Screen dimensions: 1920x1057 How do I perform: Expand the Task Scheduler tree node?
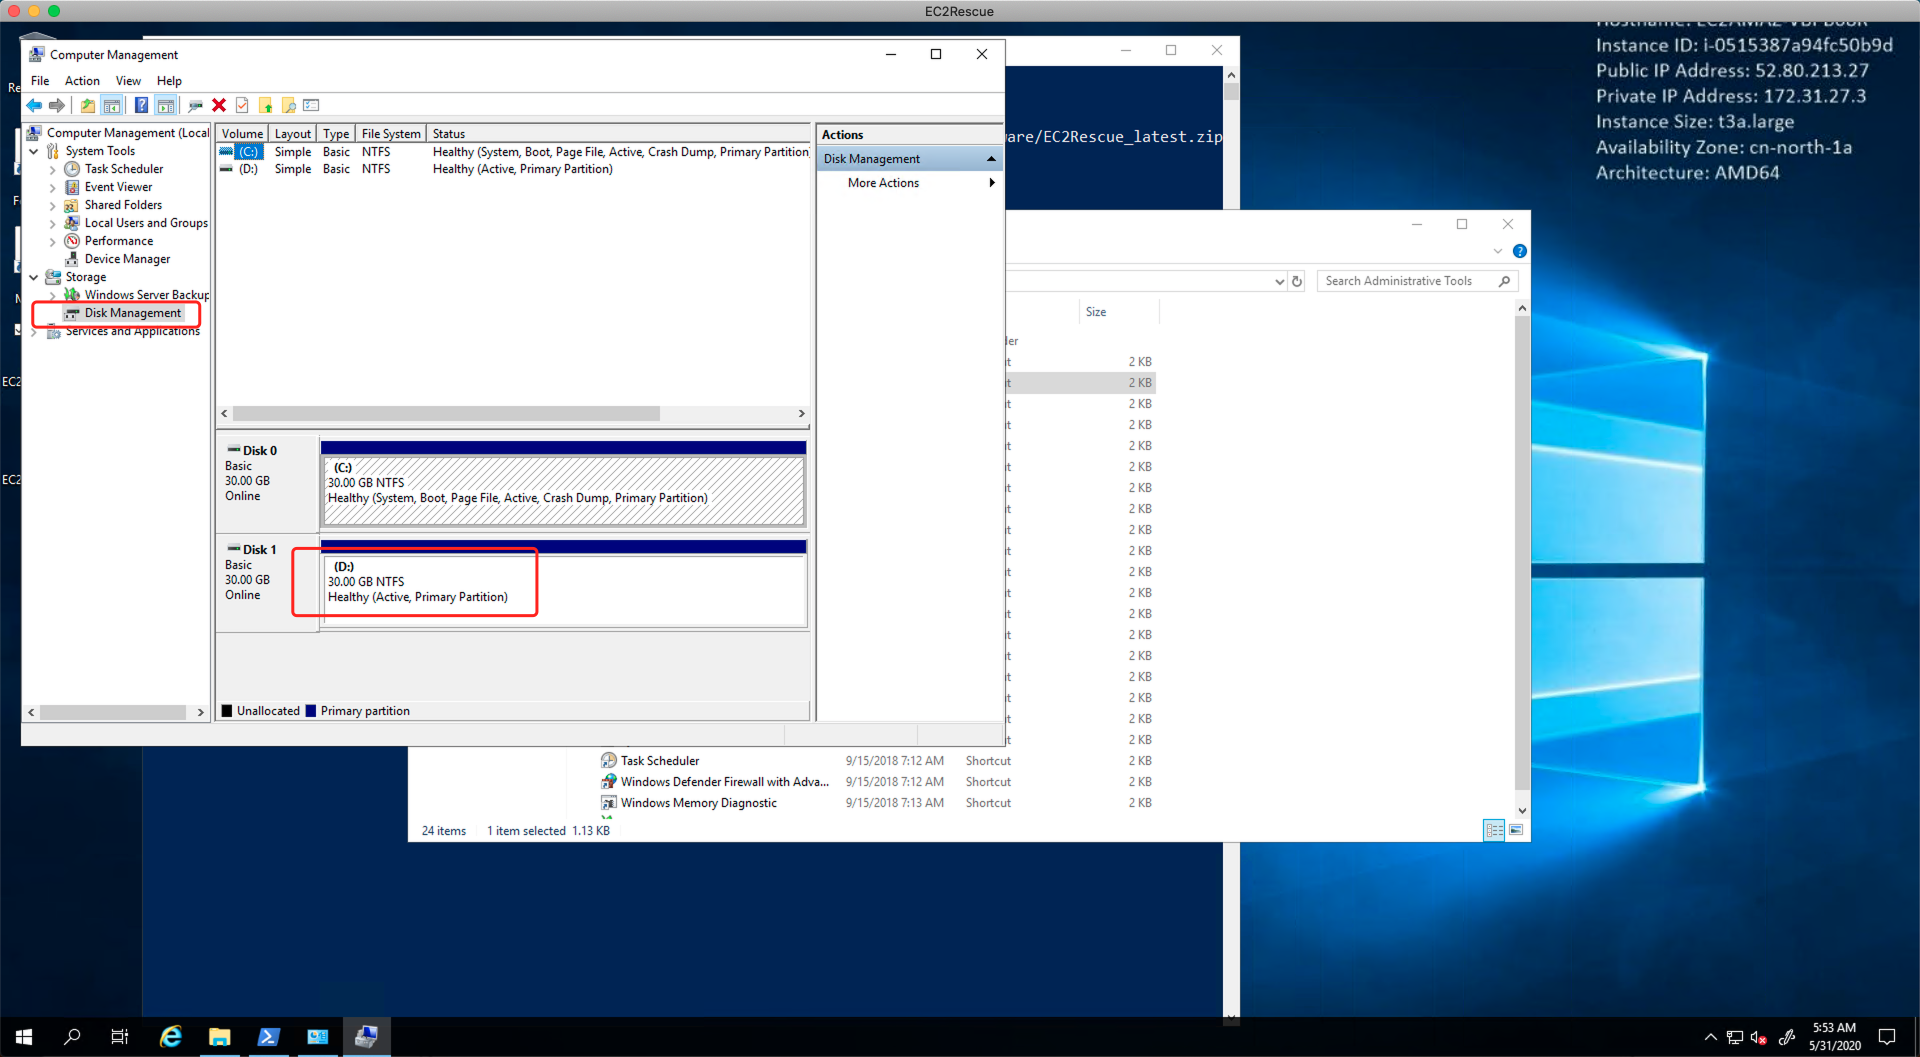(52, 170)
